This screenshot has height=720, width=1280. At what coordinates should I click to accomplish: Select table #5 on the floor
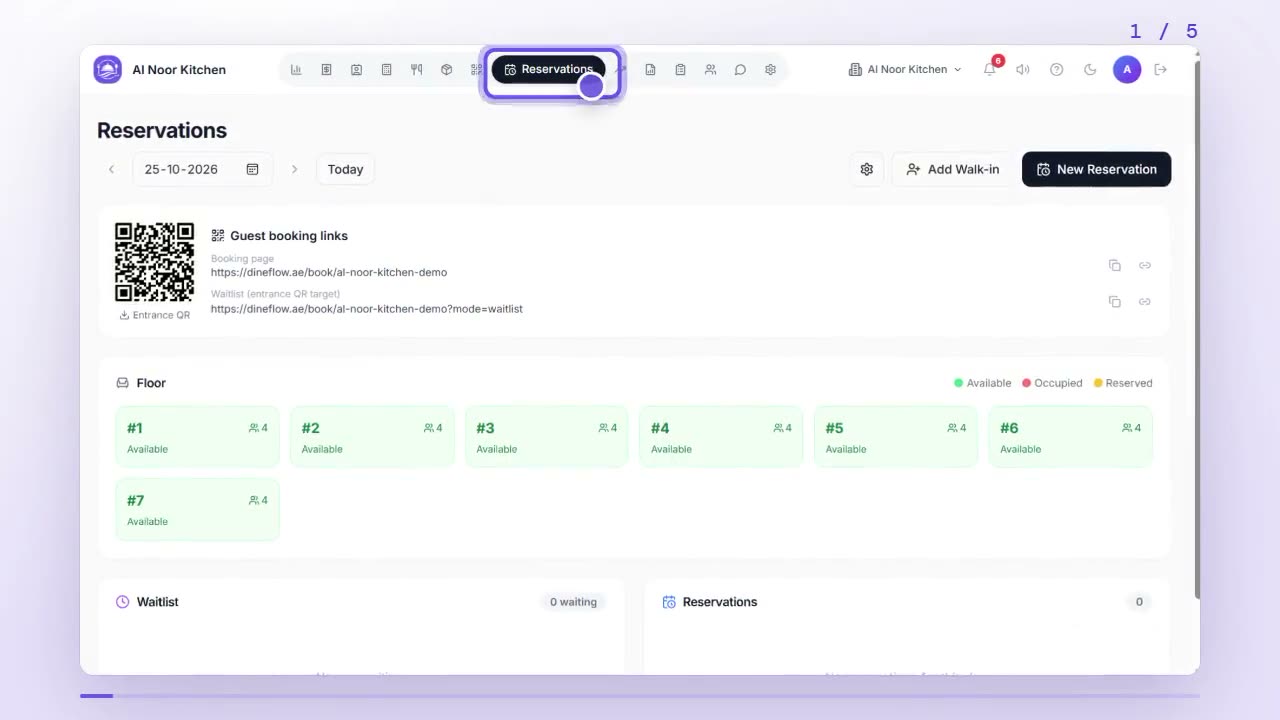896,437
